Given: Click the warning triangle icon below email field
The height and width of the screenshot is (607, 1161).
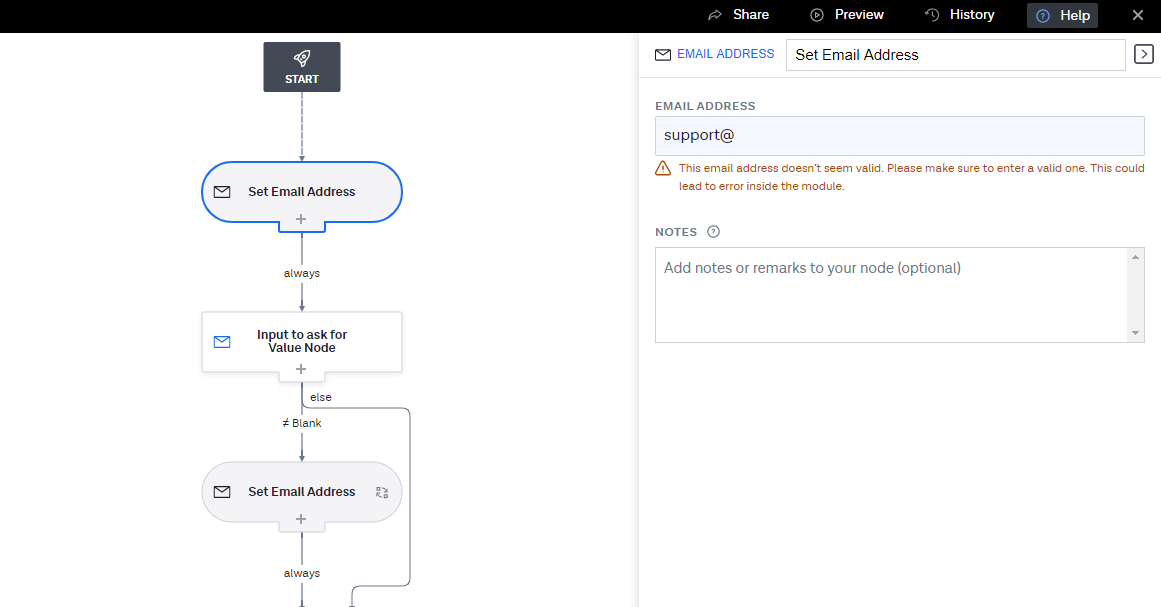Looking at the screenshot, I should pos(663,169).
